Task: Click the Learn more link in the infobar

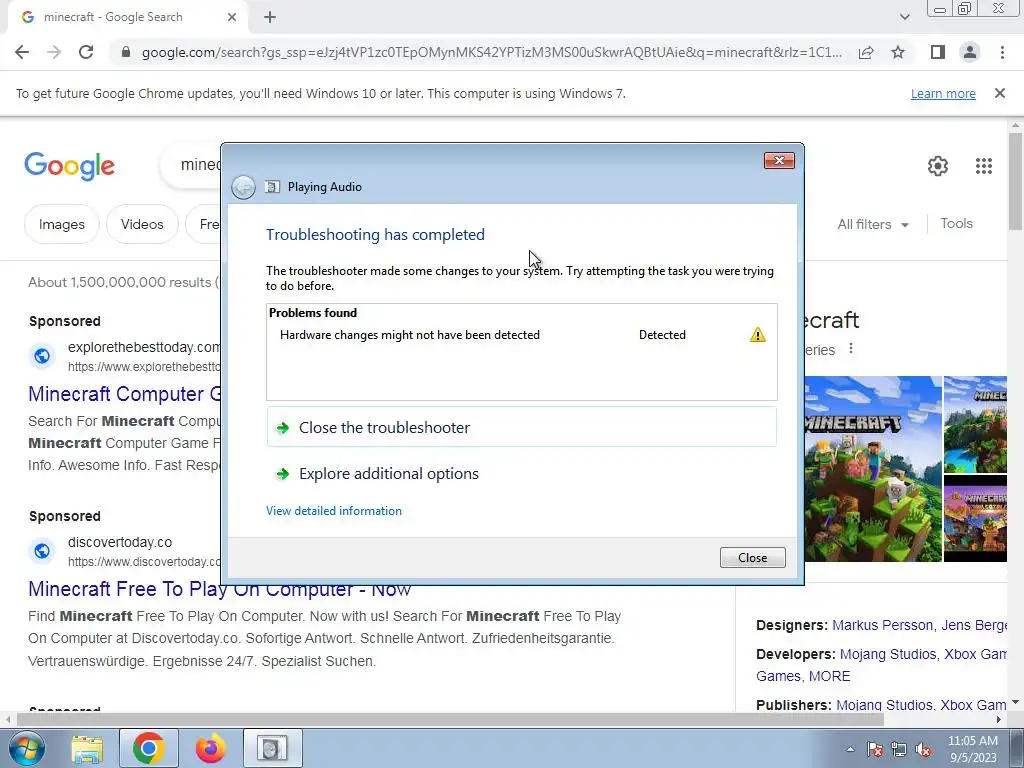Action: [943, 94]
